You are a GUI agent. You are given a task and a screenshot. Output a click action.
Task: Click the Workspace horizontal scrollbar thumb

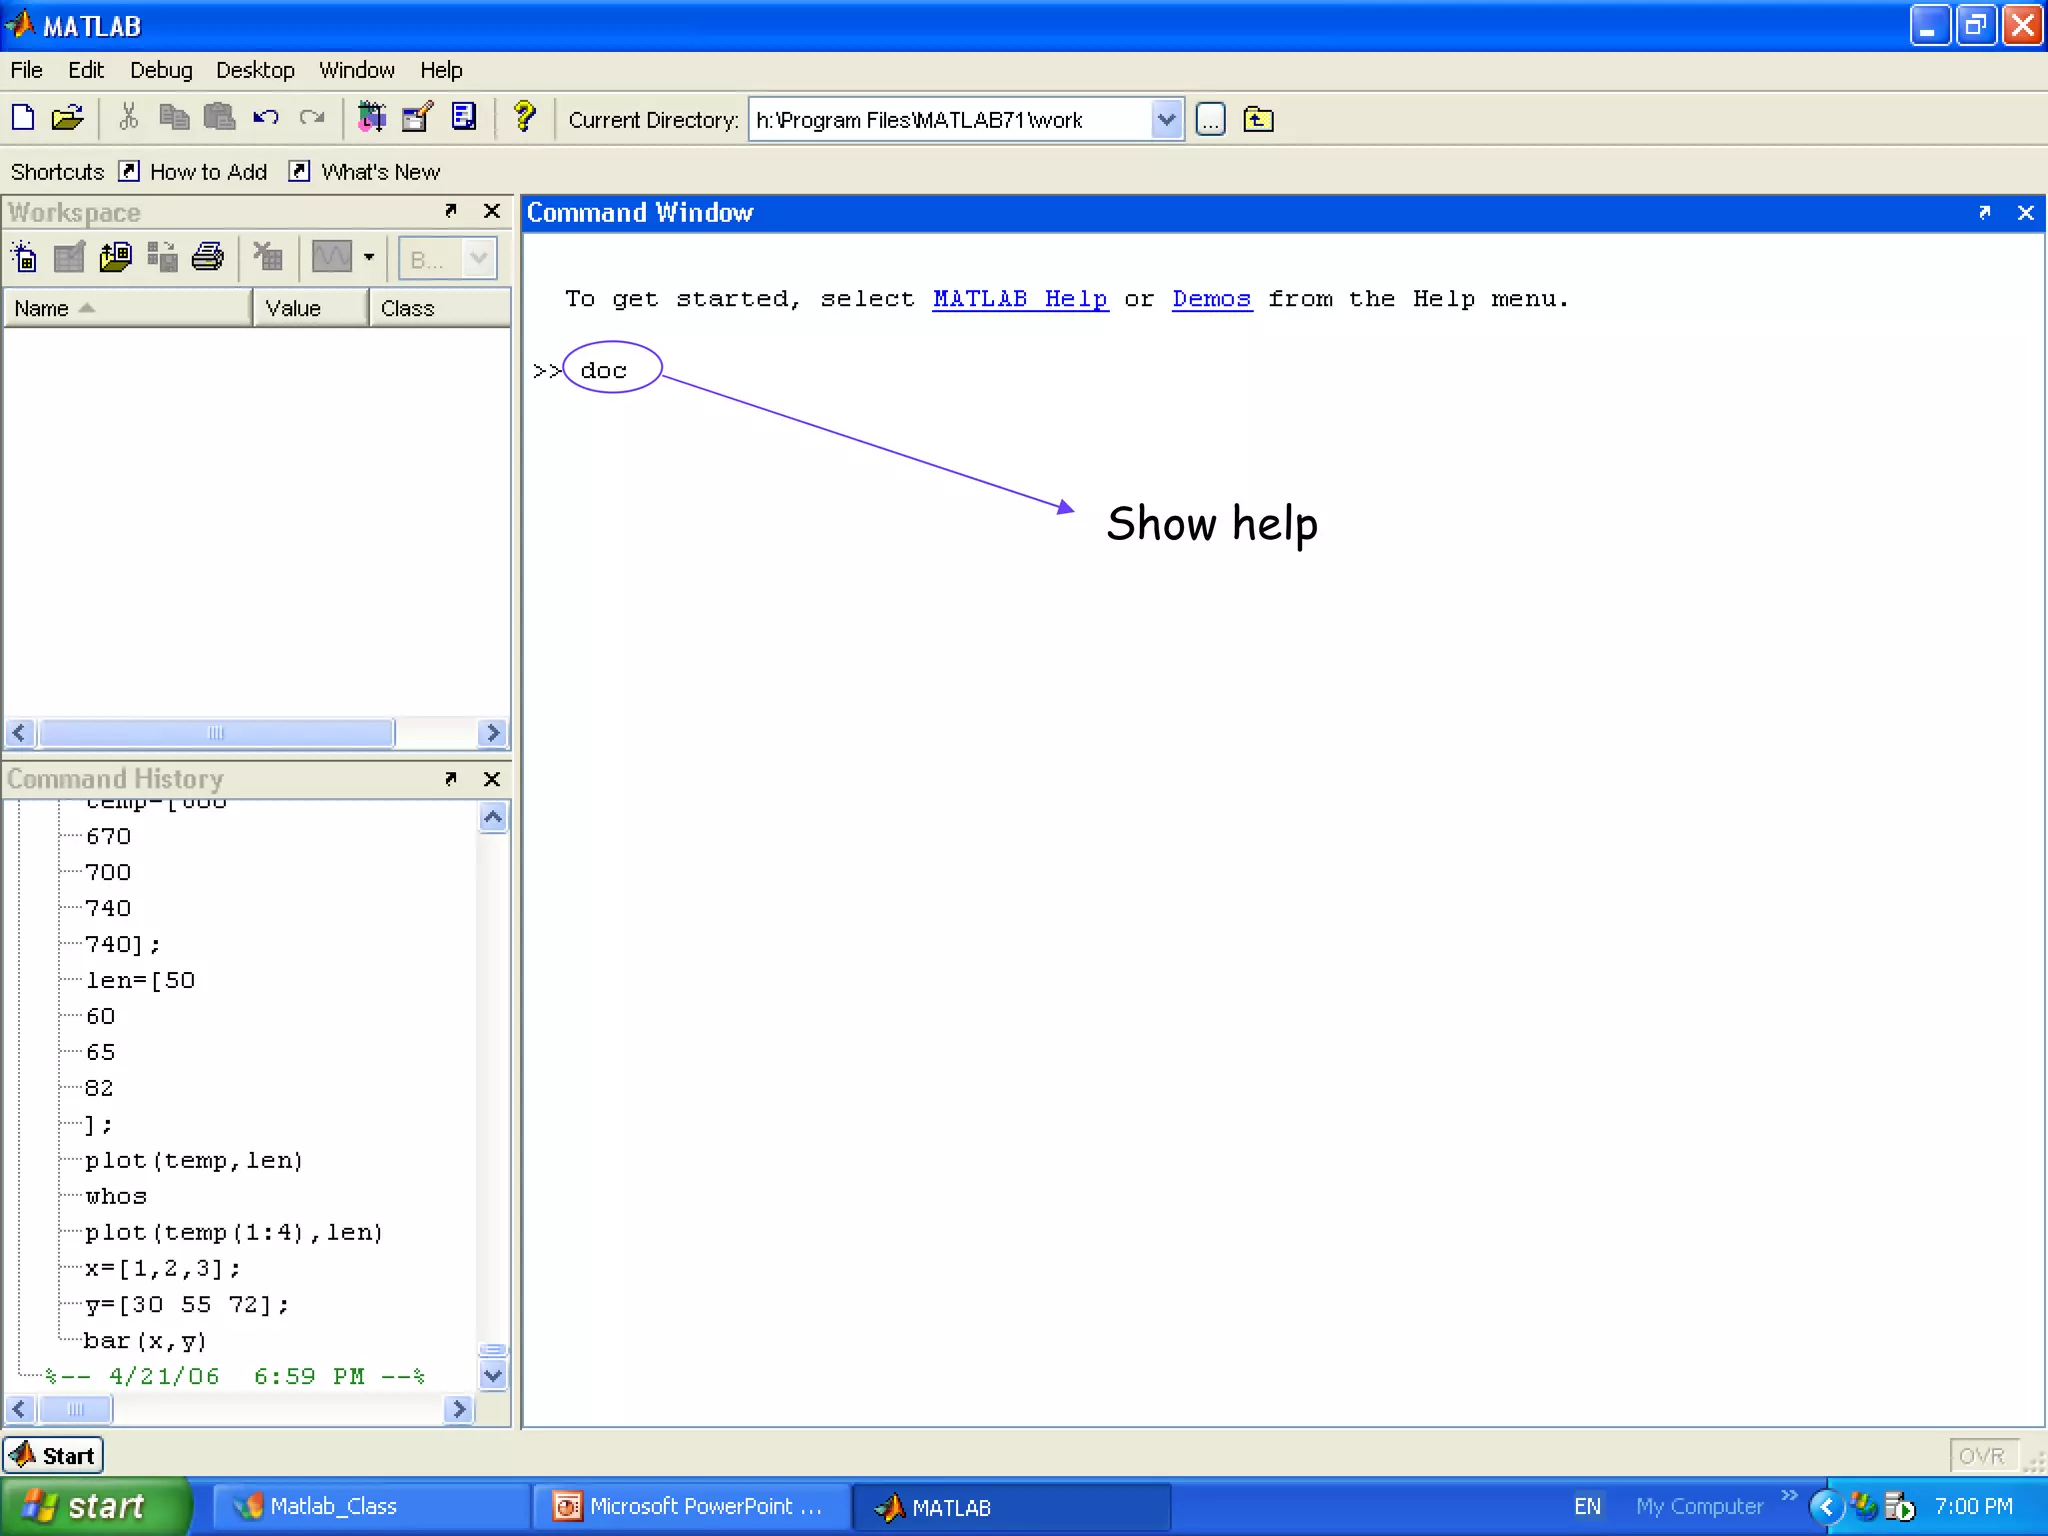(216, 733)
